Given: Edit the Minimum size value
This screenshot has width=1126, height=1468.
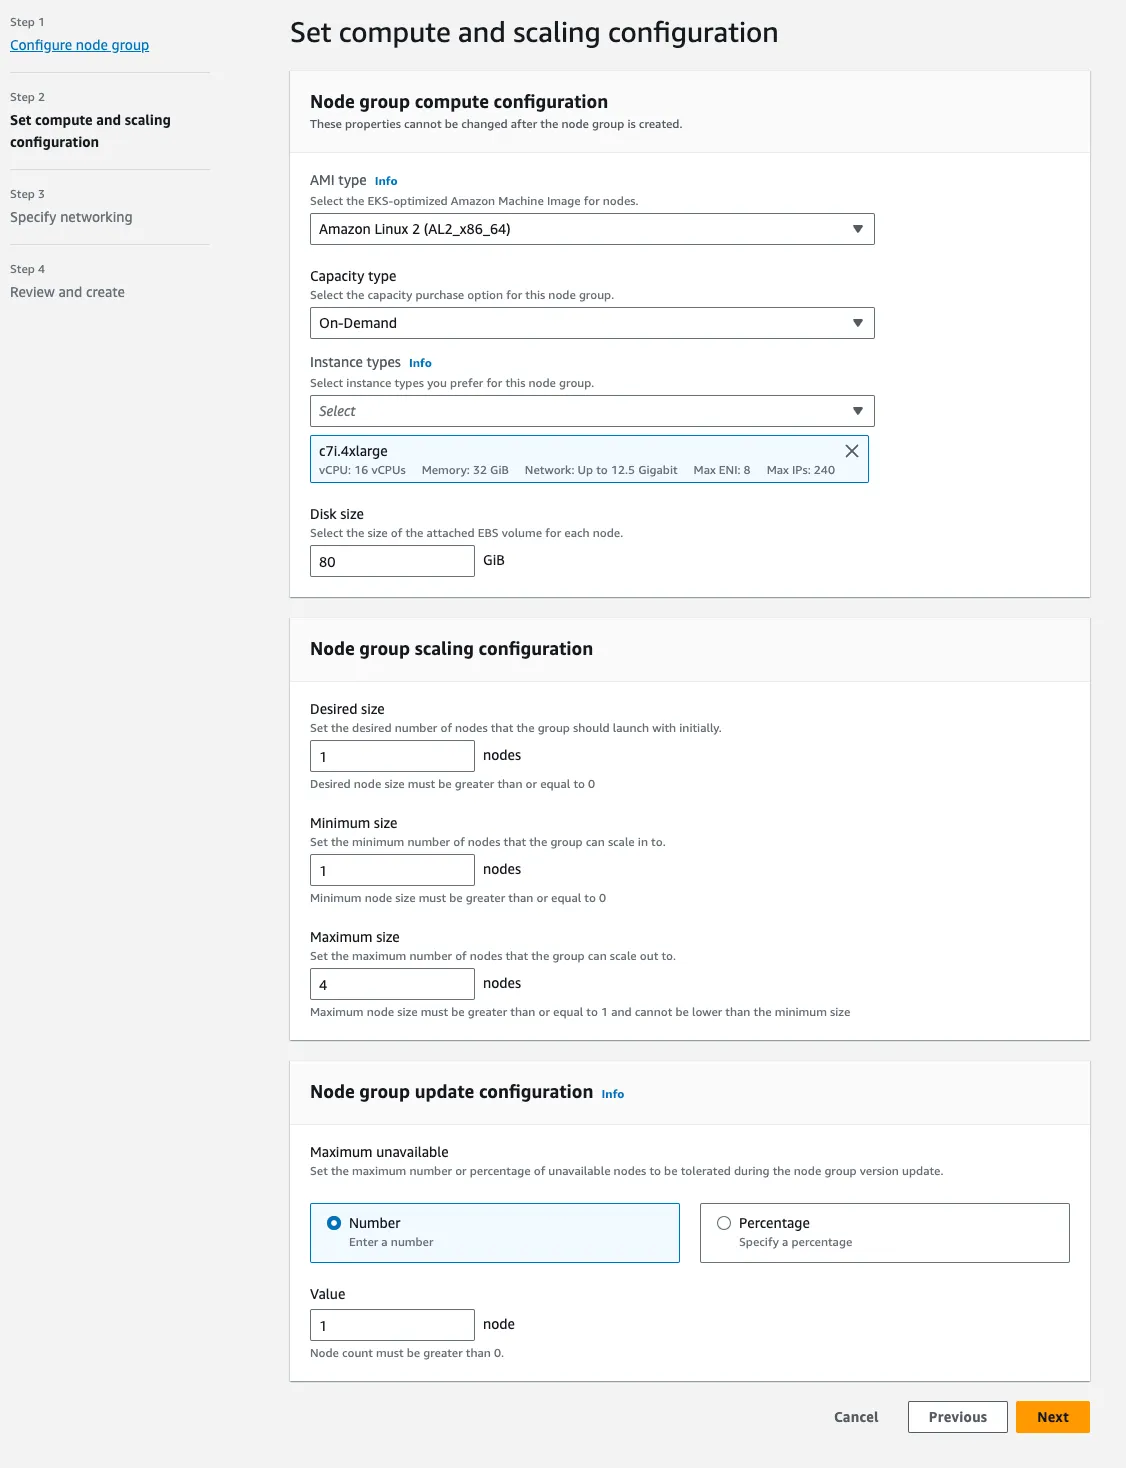Looking at the screenshot, I should (391, 869).
